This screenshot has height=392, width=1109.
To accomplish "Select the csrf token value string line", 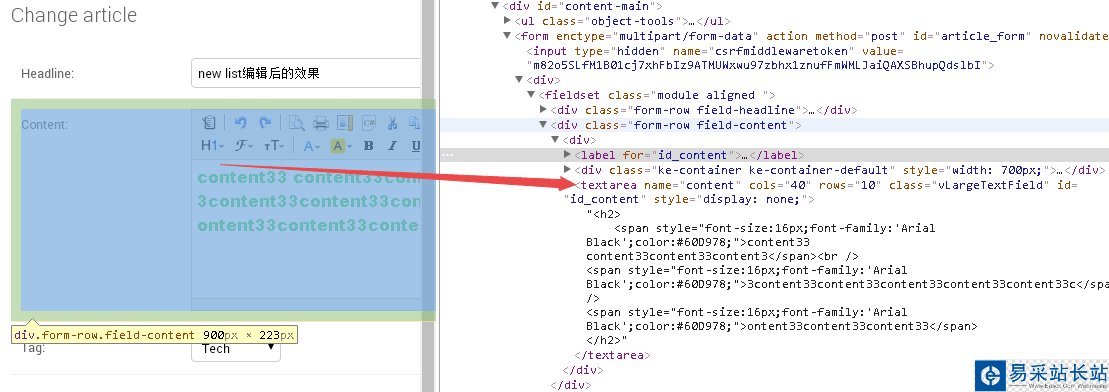I will click(760, 65).
